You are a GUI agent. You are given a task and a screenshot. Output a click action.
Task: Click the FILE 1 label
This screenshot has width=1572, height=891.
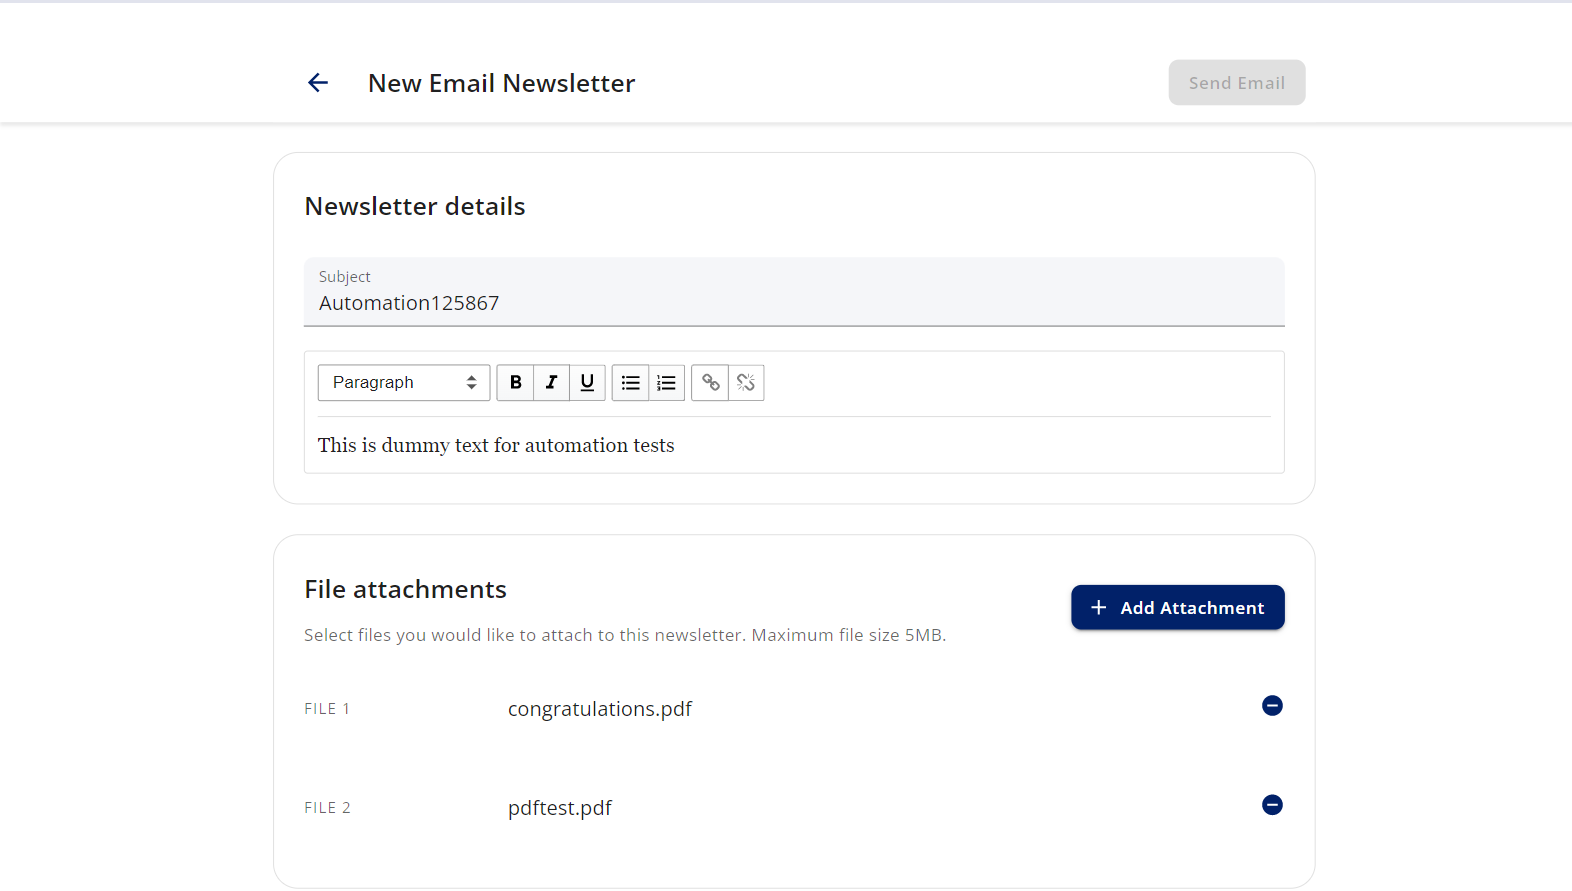pyautogui.click(x=327, y=709)
